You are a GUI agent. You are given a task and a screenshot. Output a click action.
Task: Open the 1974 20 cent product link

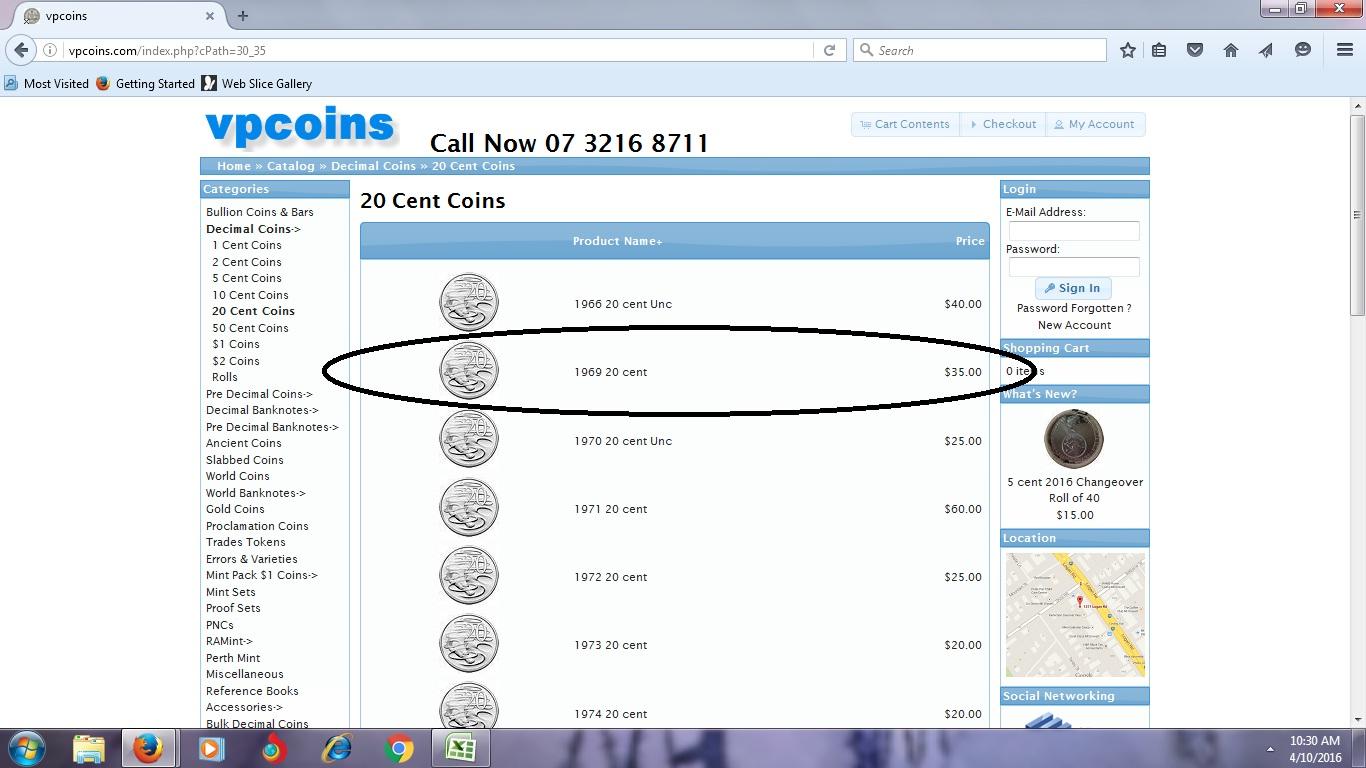610,714
